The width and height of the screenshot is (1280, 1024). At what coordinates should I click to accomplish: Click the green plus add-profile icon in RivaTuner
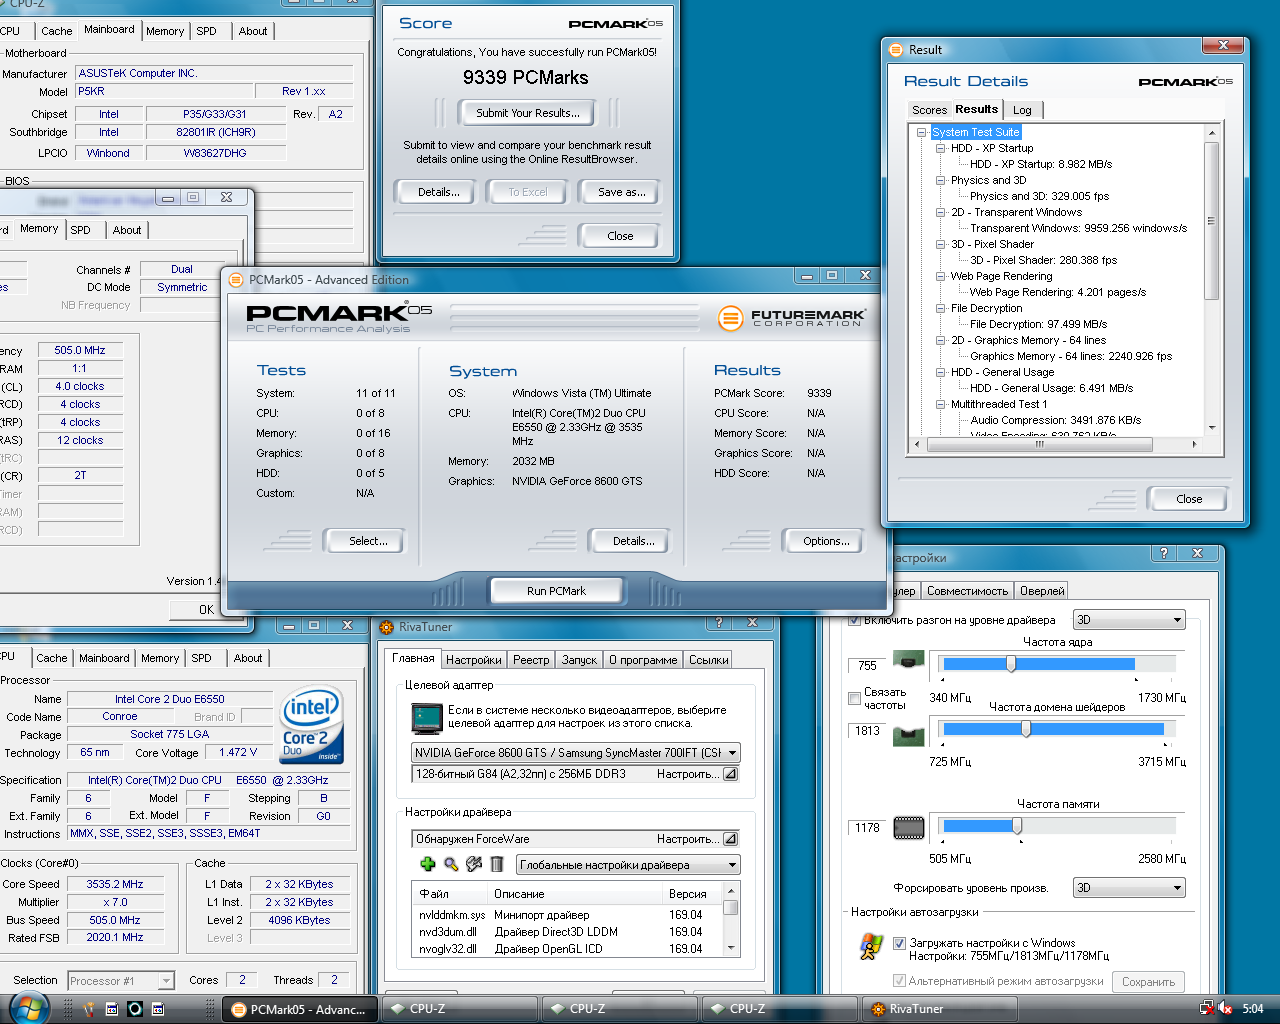click(x=428, y=864)
